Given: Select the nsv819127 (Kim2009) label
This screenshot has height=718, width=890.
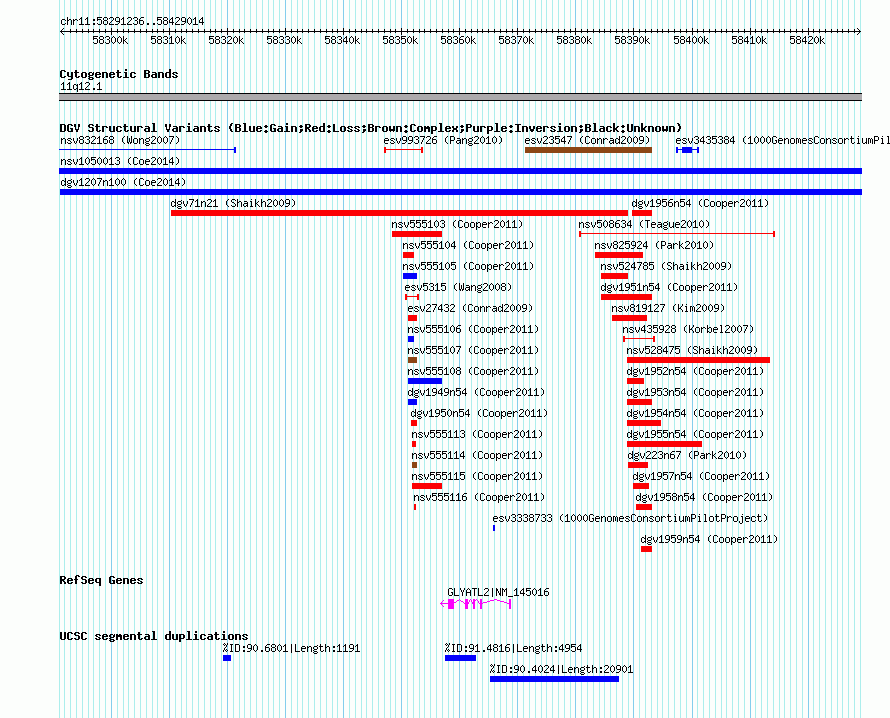Looking at the screenshot, I should [x=668, y=308].
